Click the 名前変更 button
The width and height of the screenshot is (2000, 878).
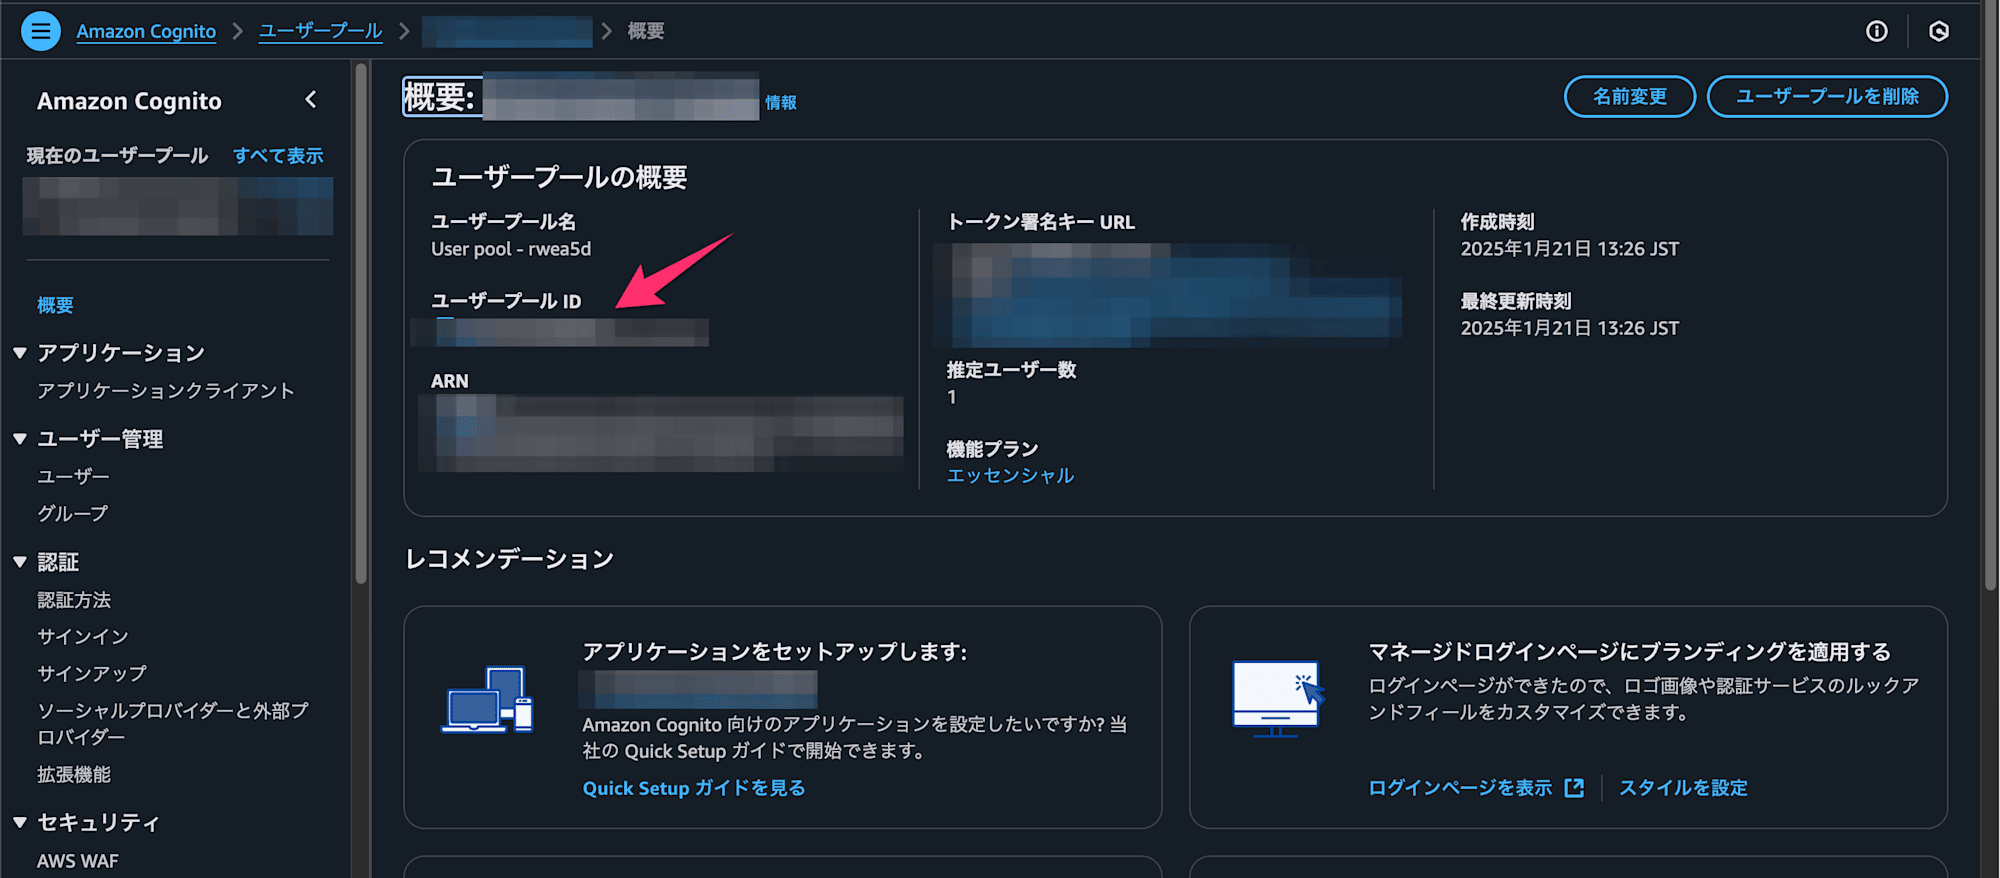tap(1630, 97)
